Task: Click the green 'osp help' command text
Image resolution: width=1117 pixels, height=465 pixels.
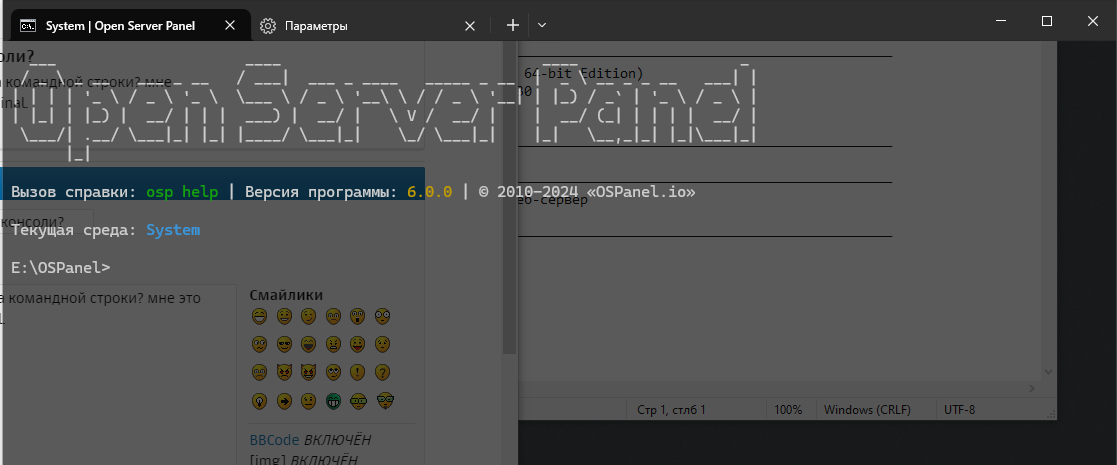Action: pyautogui.click(x=182, y=192)
